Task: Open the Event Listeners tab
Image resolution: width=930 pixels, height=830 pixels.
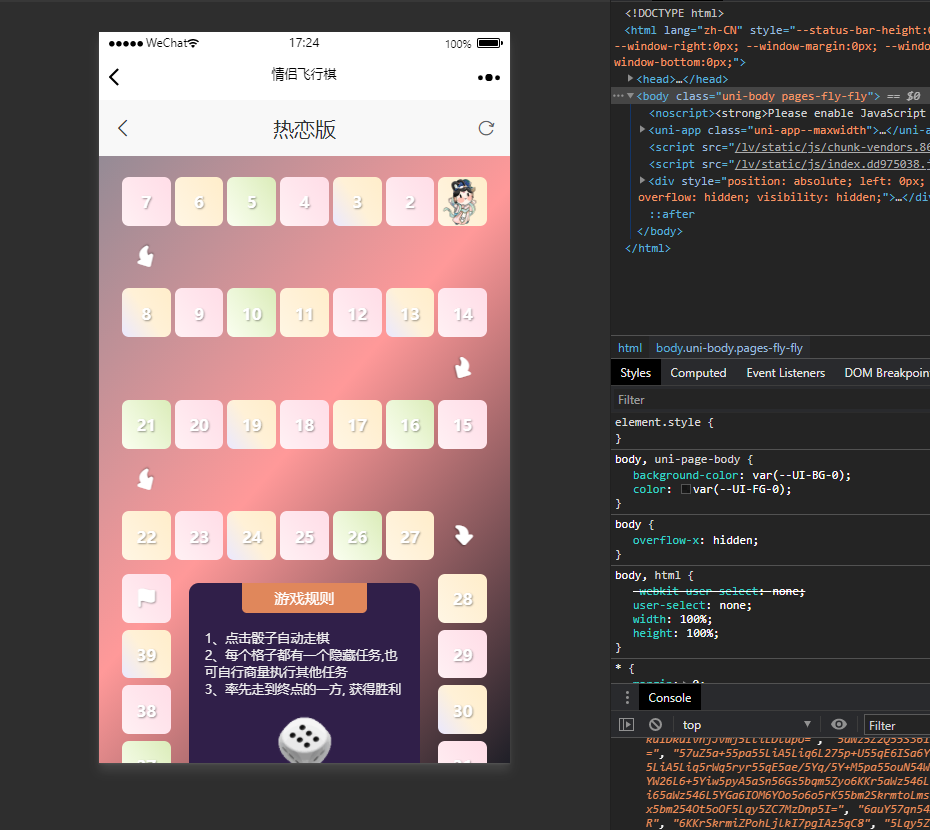Action: tap(785, 373)
